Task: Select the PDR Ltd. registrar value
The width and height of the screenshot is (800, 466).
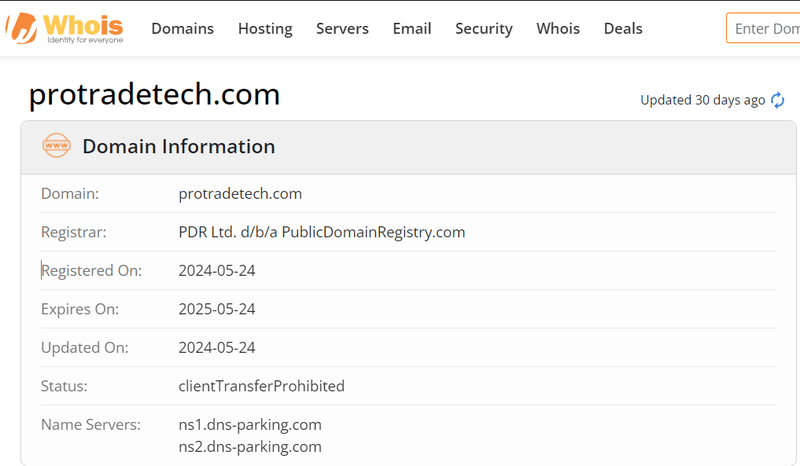Action: 322,232
